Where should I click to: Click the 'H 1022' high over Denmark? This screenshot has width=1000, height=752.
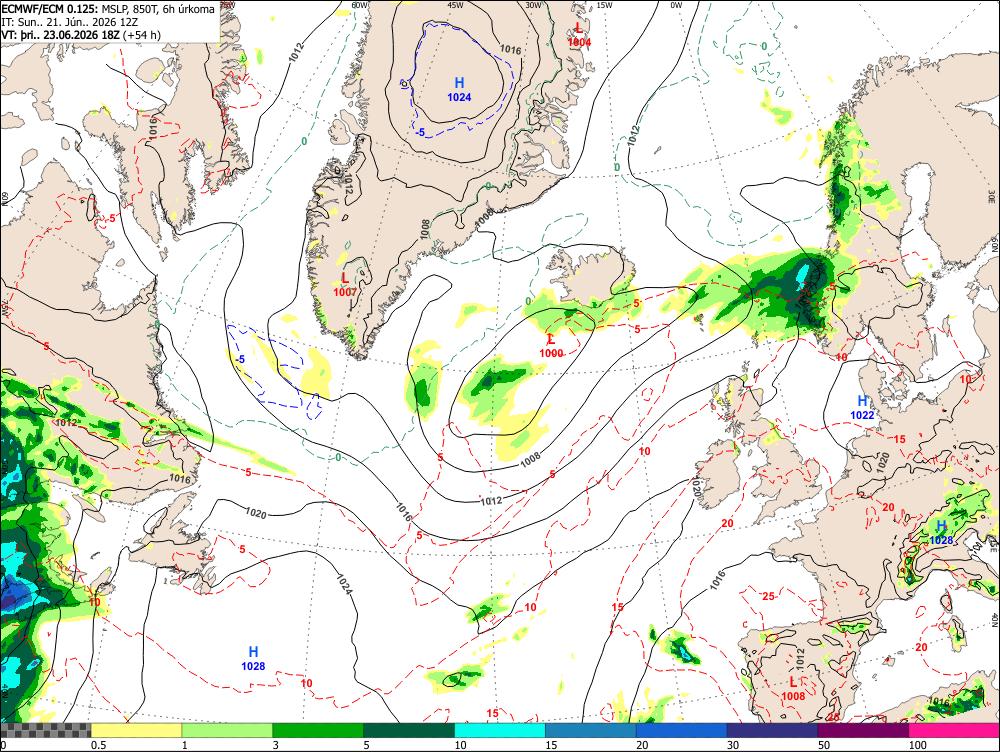point(862,408)
